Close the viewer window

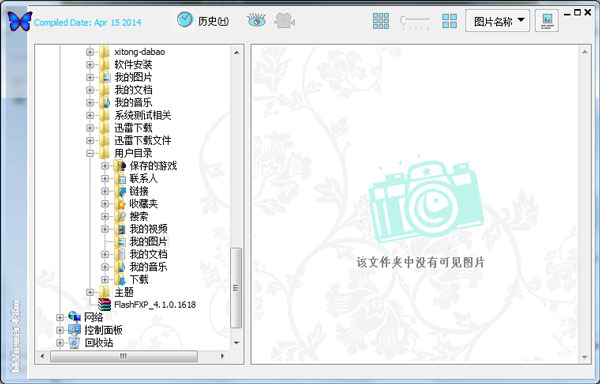tap(588, 13)
